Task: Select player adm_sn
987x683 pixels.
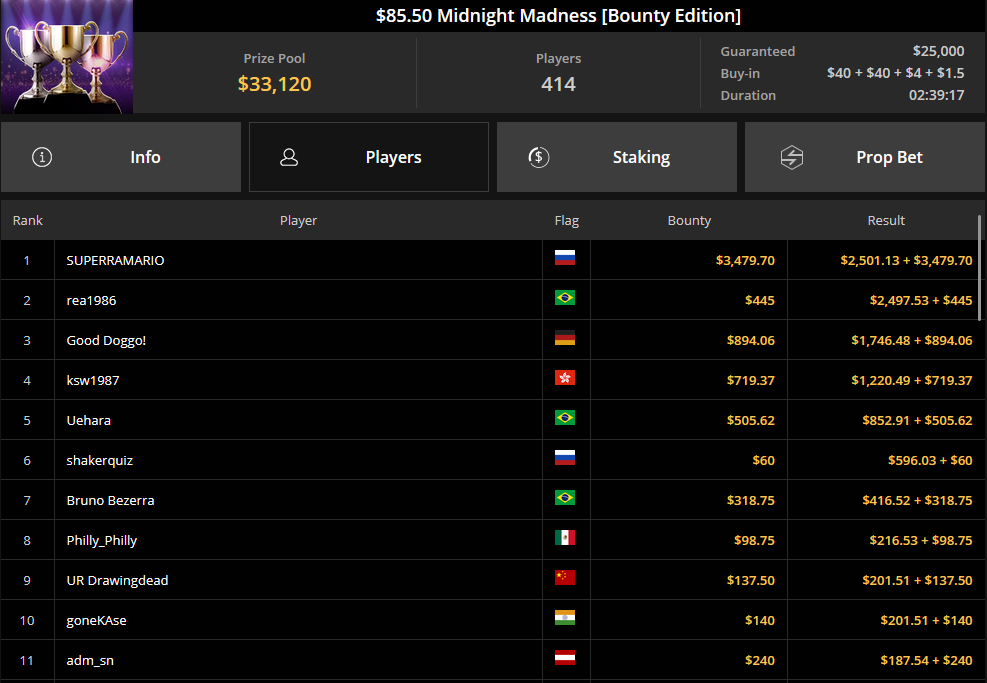Action: coord(90,660)
